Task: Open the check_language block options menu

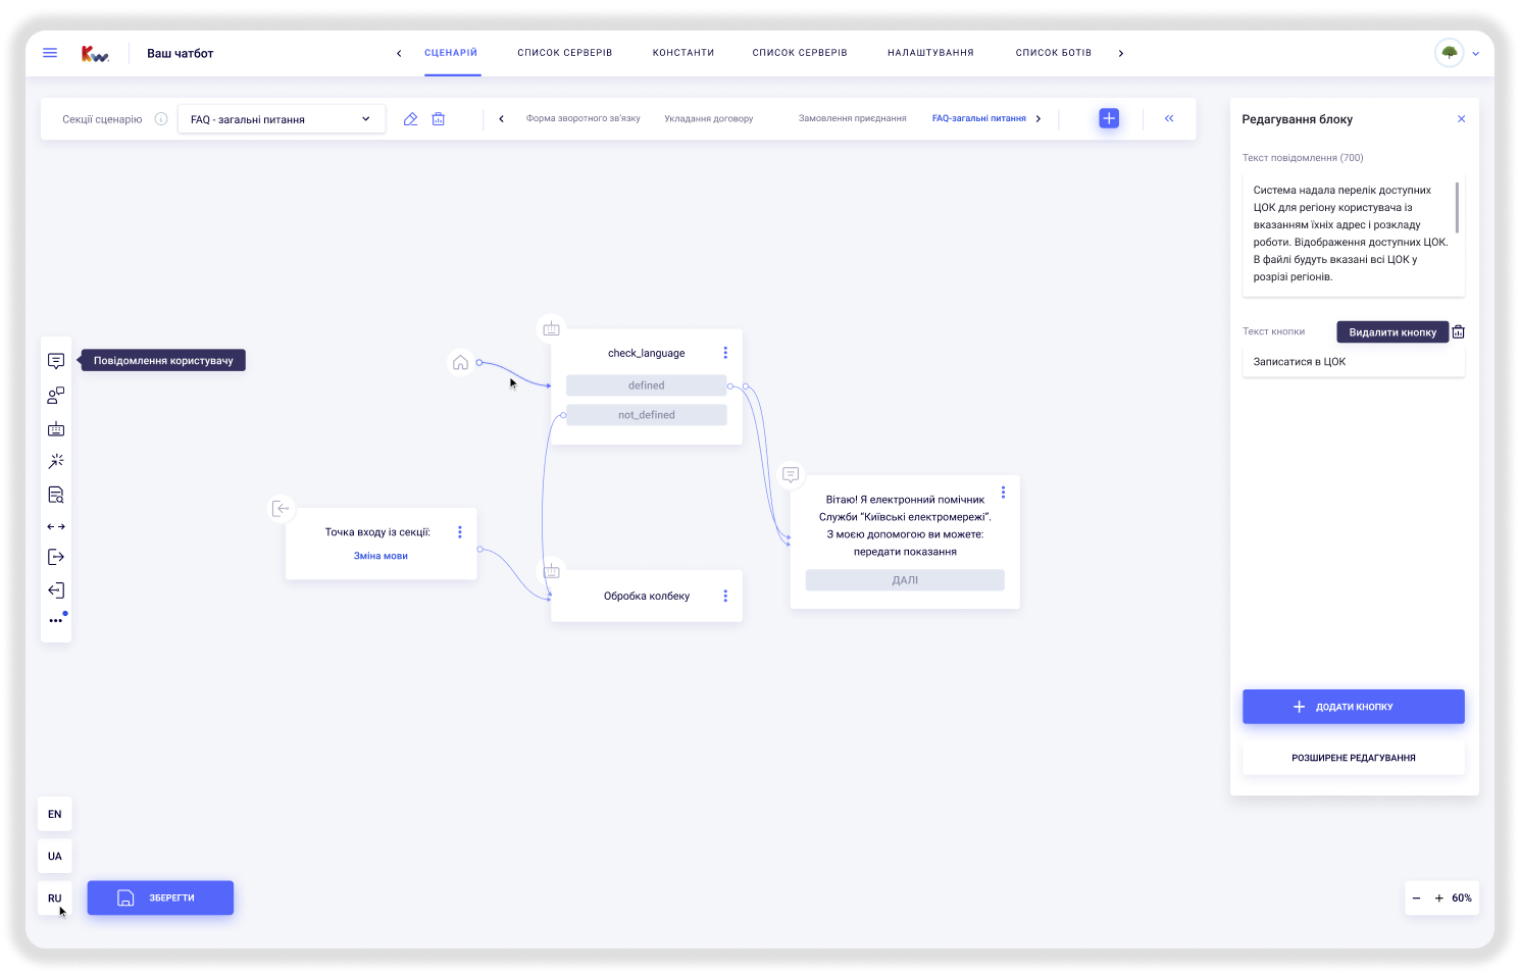Action: coord(725,353)
